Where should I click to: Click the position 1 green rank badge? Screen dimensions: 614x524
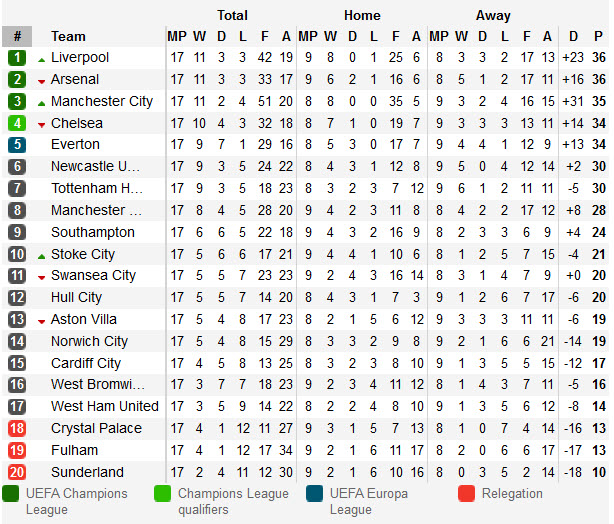pyautogui.click(x=17, y=57)
